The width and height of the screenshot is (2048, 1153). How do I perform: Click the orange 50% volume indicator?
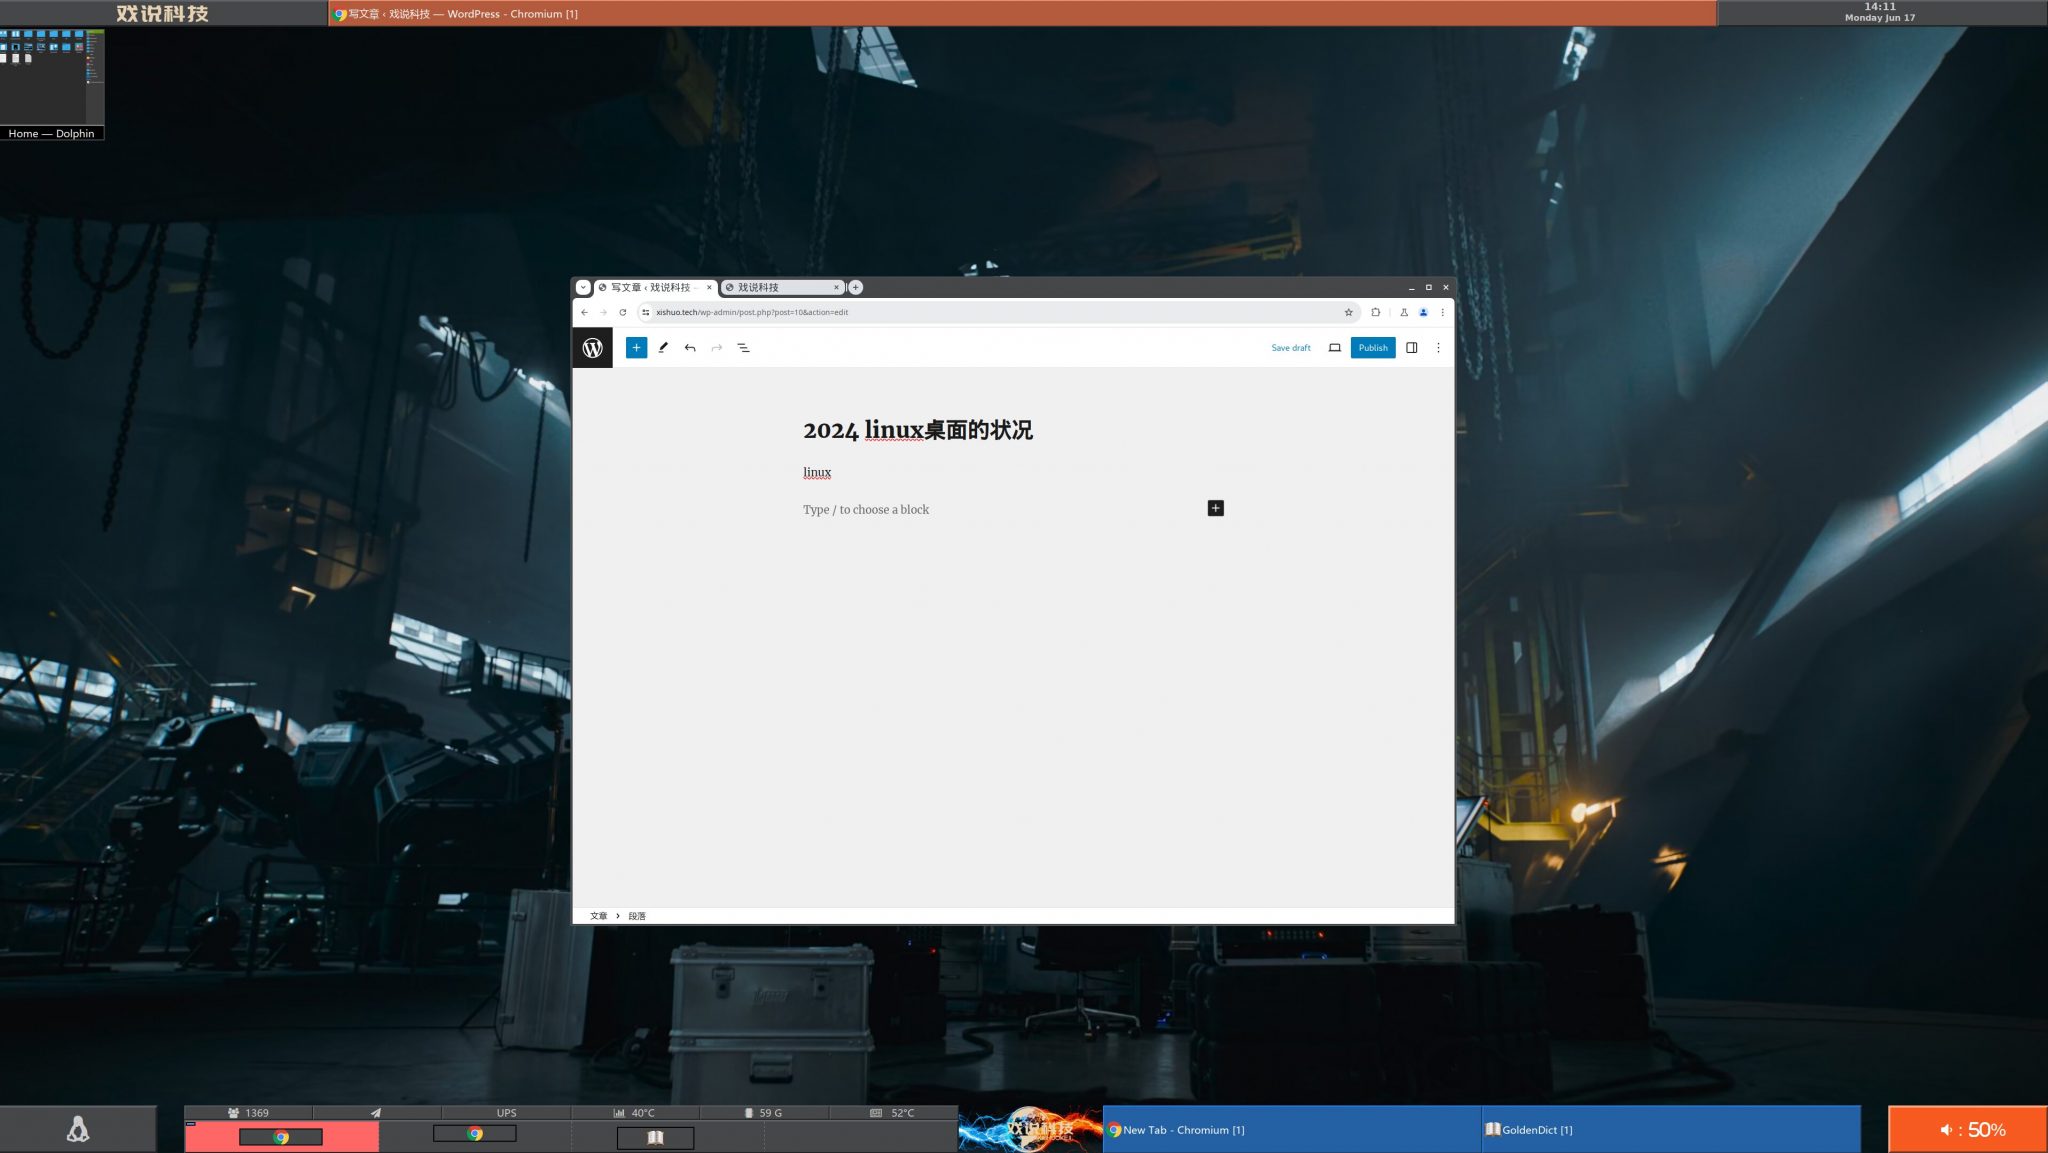click(x=1968, y=1130)
